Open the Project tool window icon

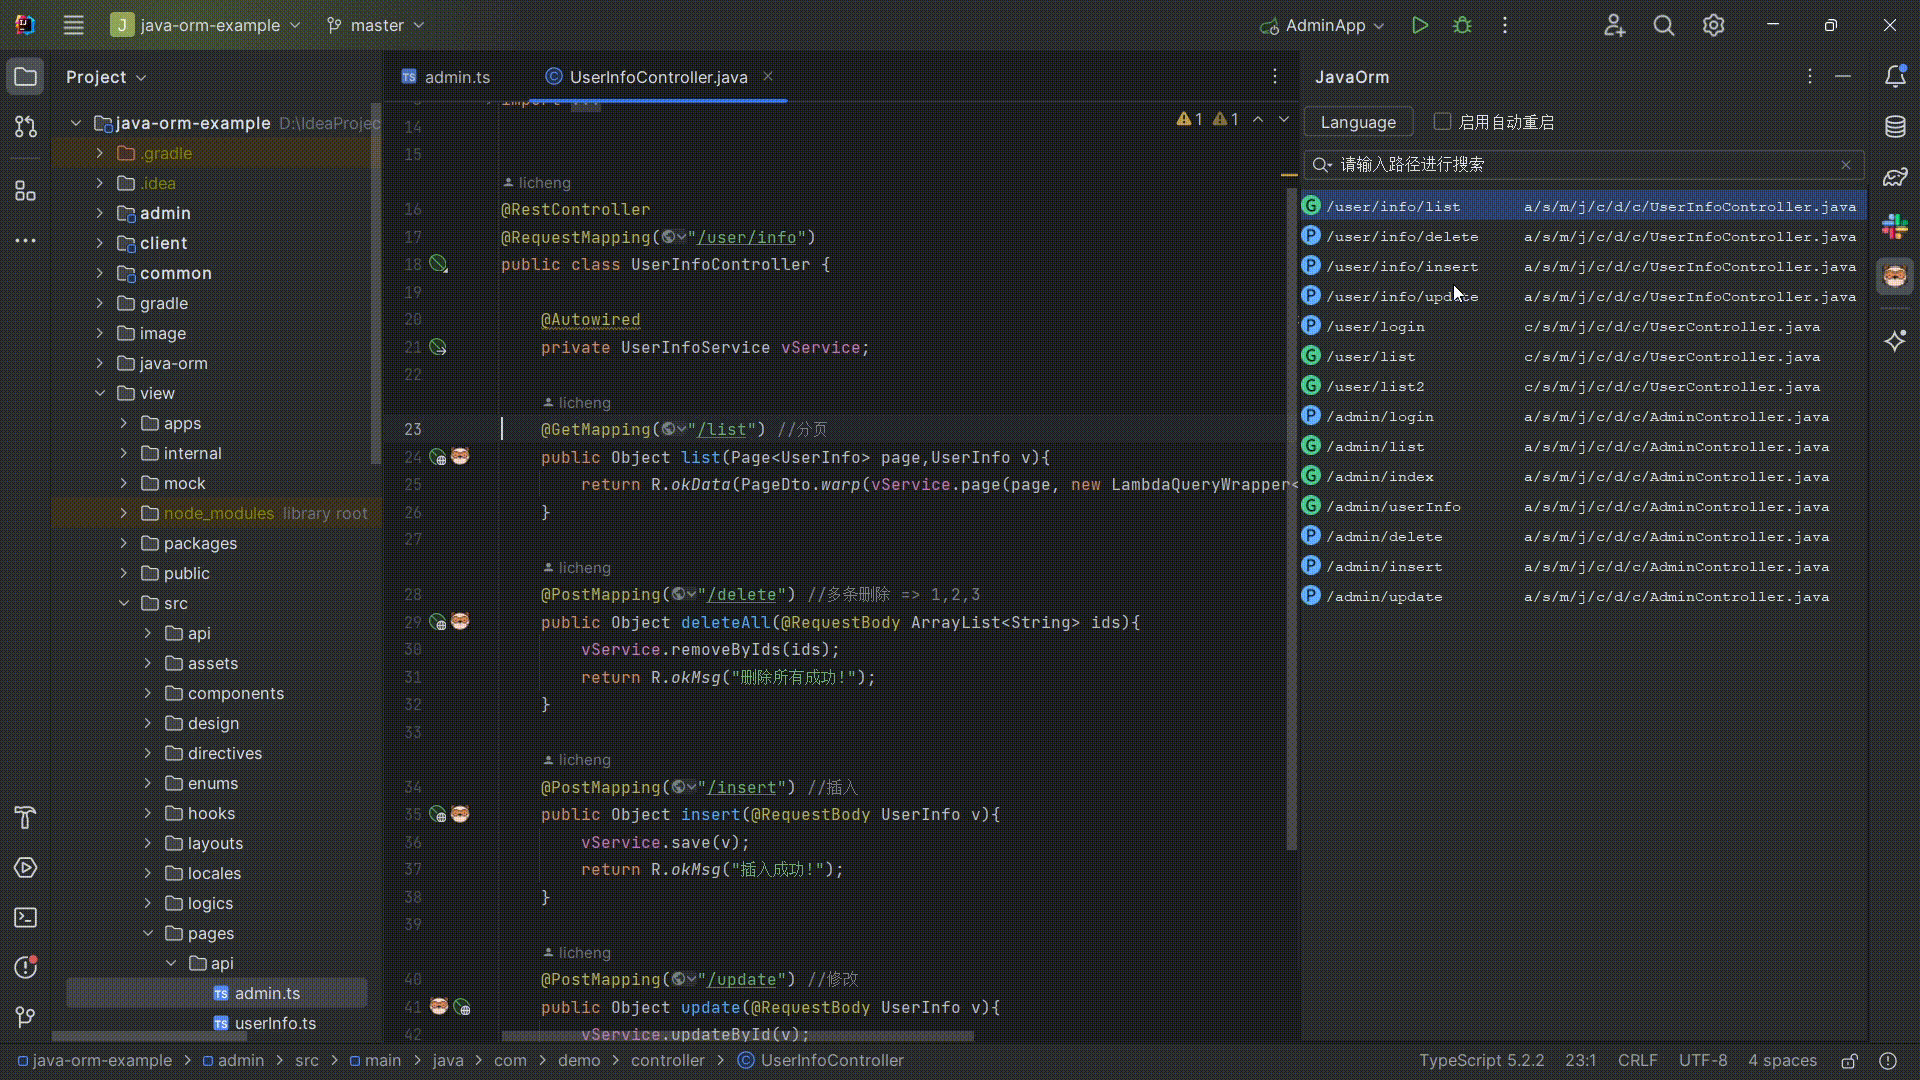(25, 76)
